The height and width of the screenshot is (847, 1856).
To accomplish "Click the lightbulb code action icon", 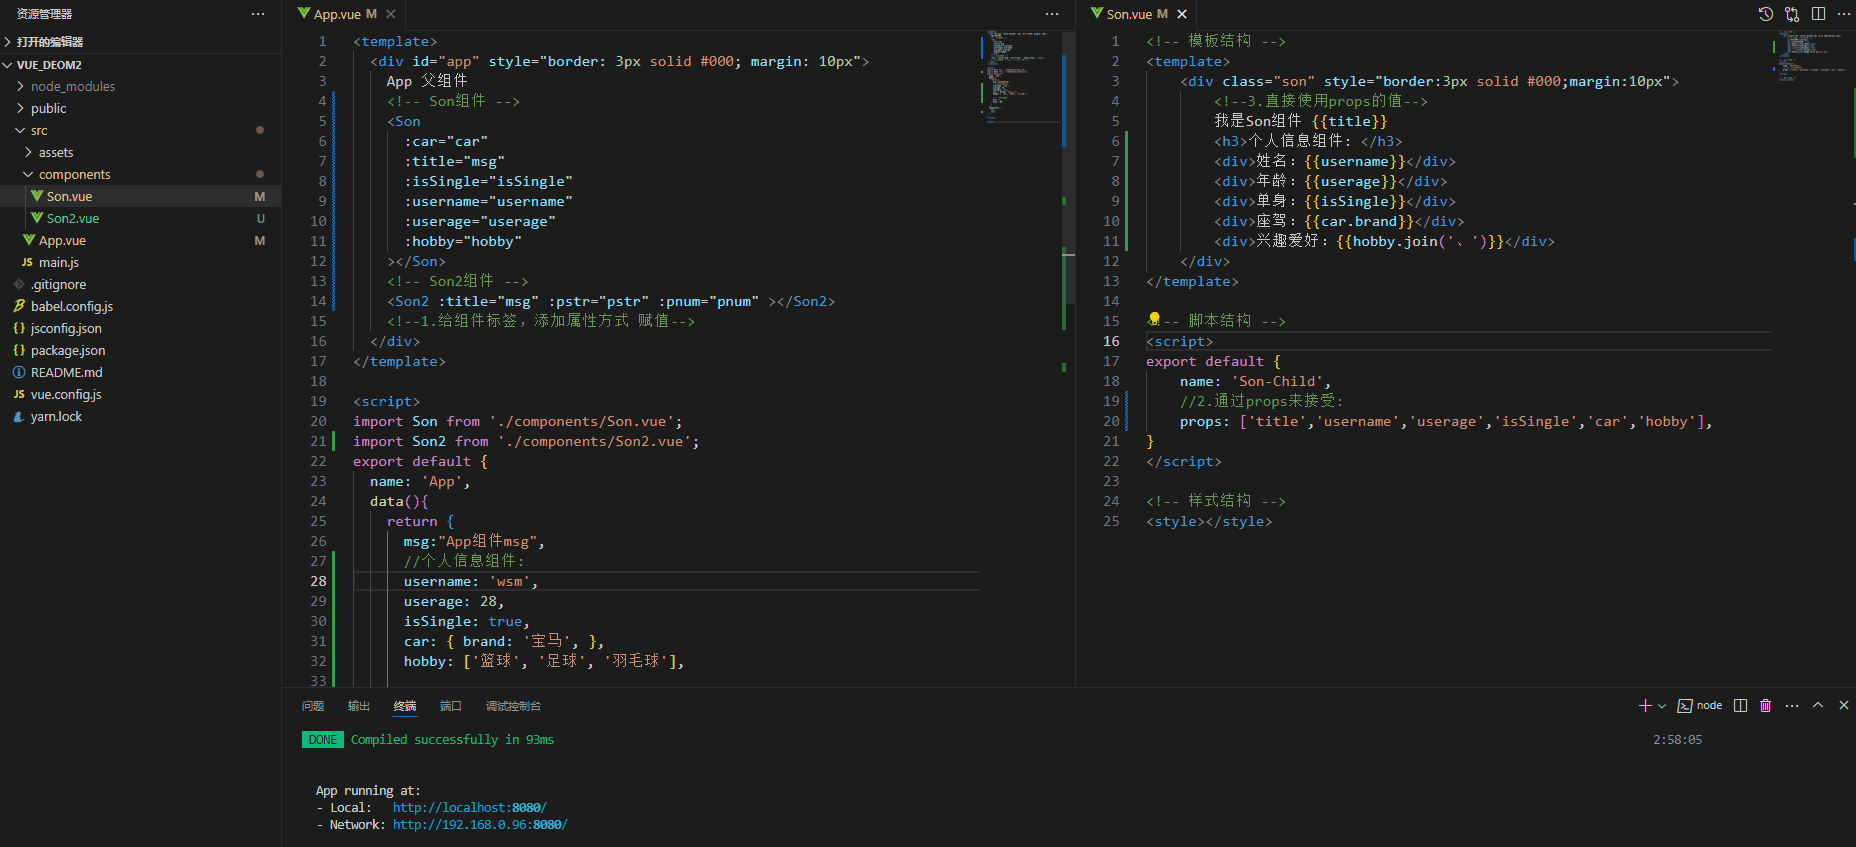I will [x=1154, y=319].
